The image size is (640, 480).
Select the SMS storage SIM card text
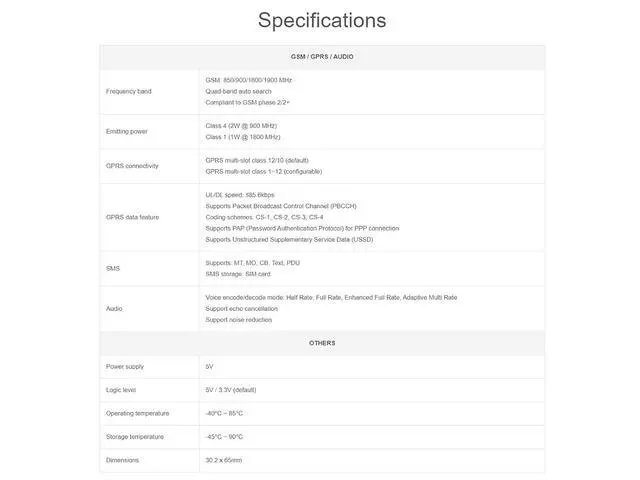(238, 274)
